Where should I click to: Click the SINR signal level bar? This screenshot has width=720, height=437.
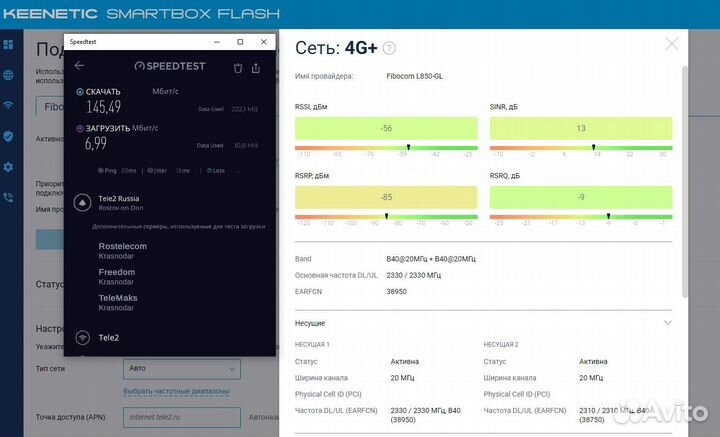pyautogui.click(x=580, y=129)
